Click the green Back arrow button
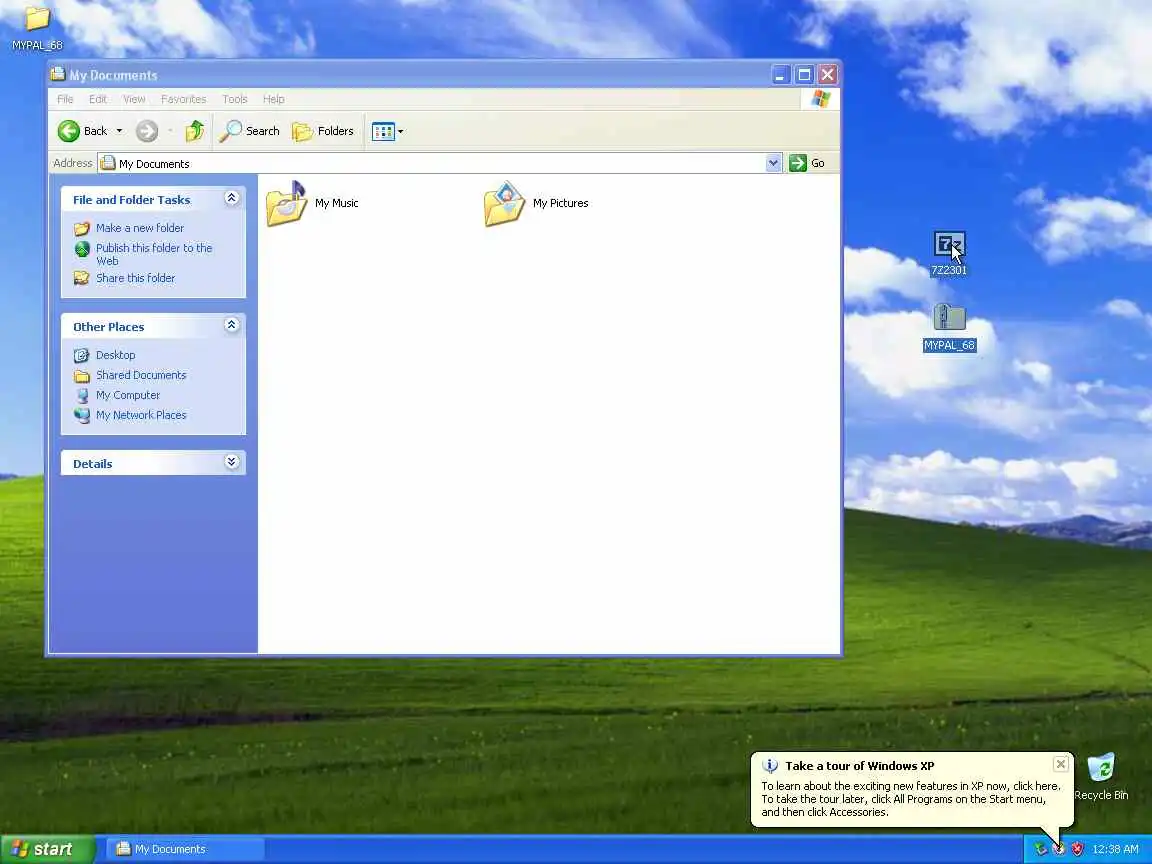The height and width of the screenshot is (864, 1152). 69,131
